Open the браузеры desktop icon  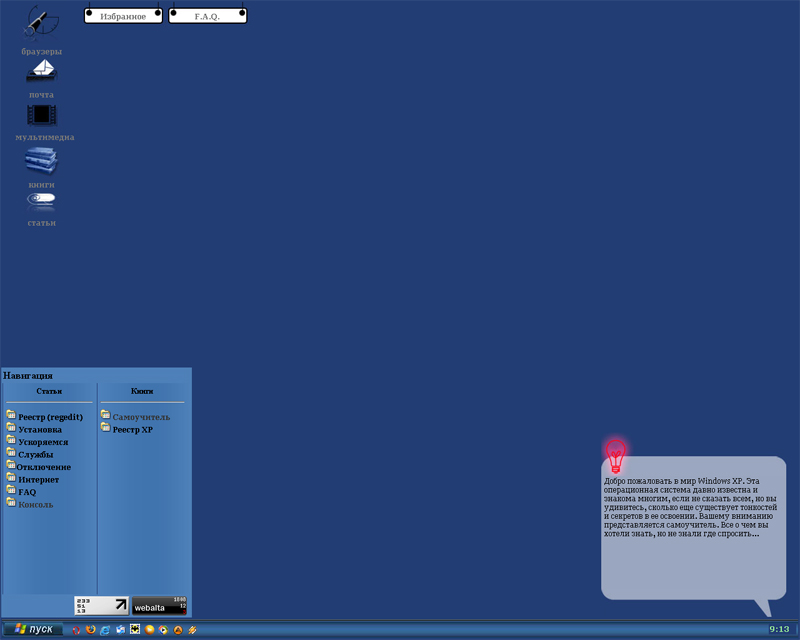41,23
